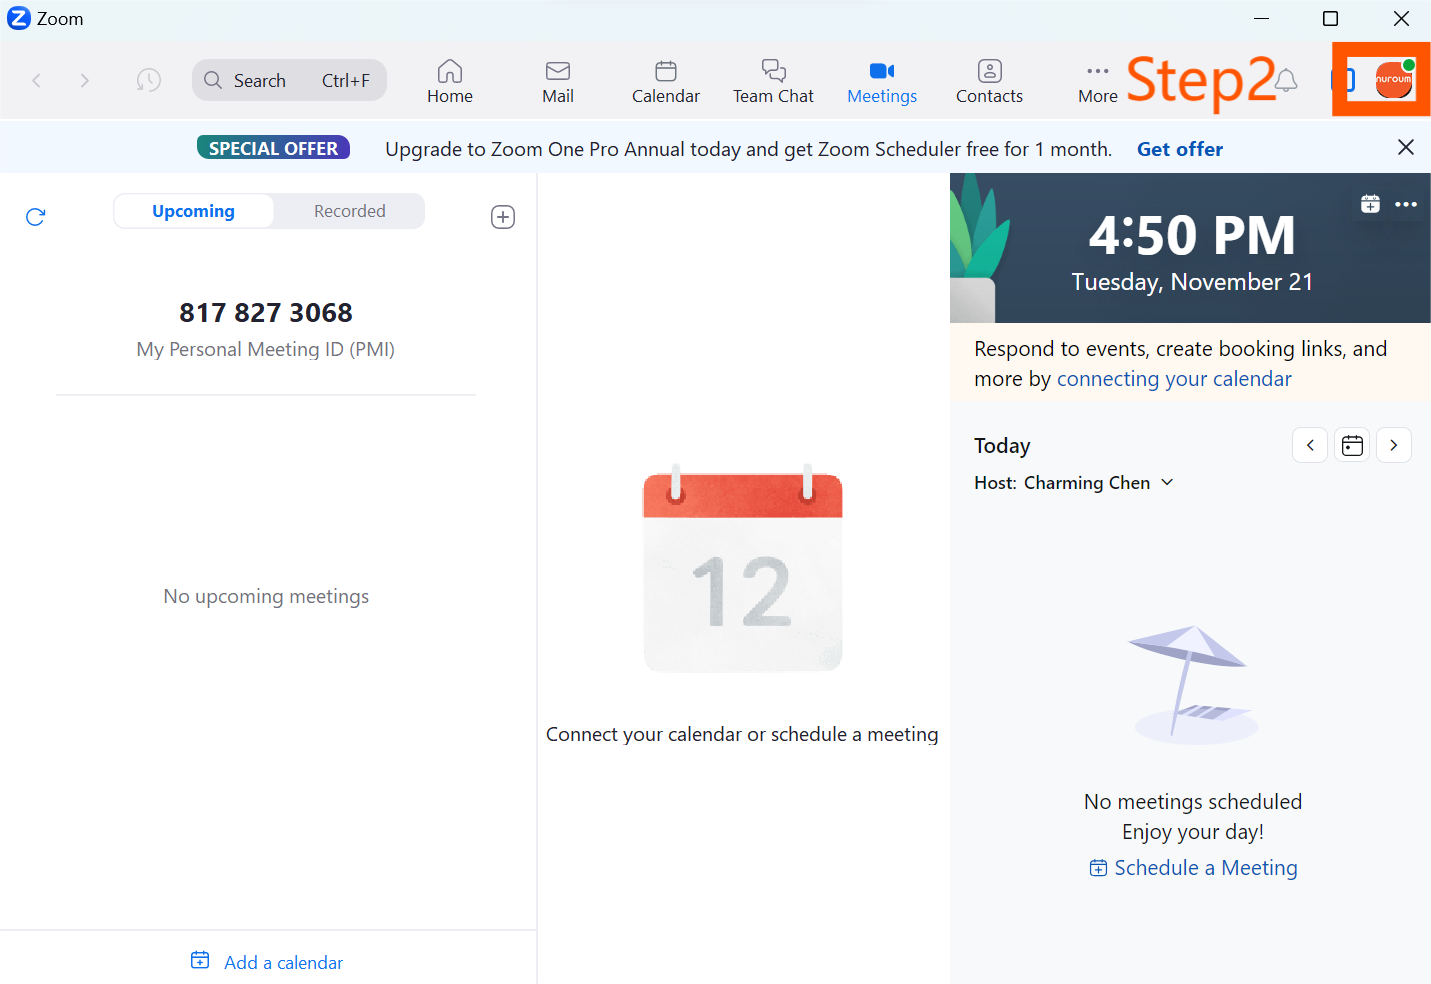The image size is (1431, 984).
Task: Open the Mail tab
Action: point(558,81)
